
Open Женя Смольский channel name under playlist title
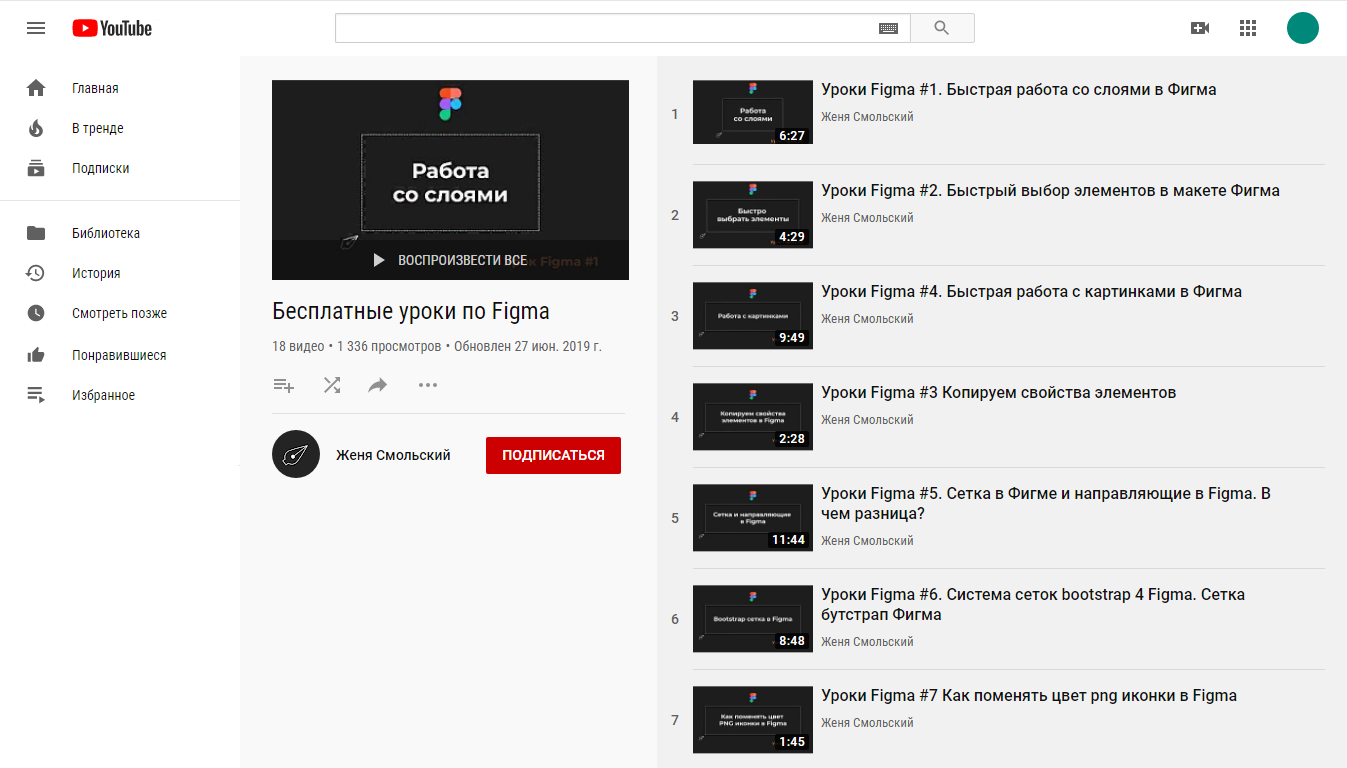point(393,455)
